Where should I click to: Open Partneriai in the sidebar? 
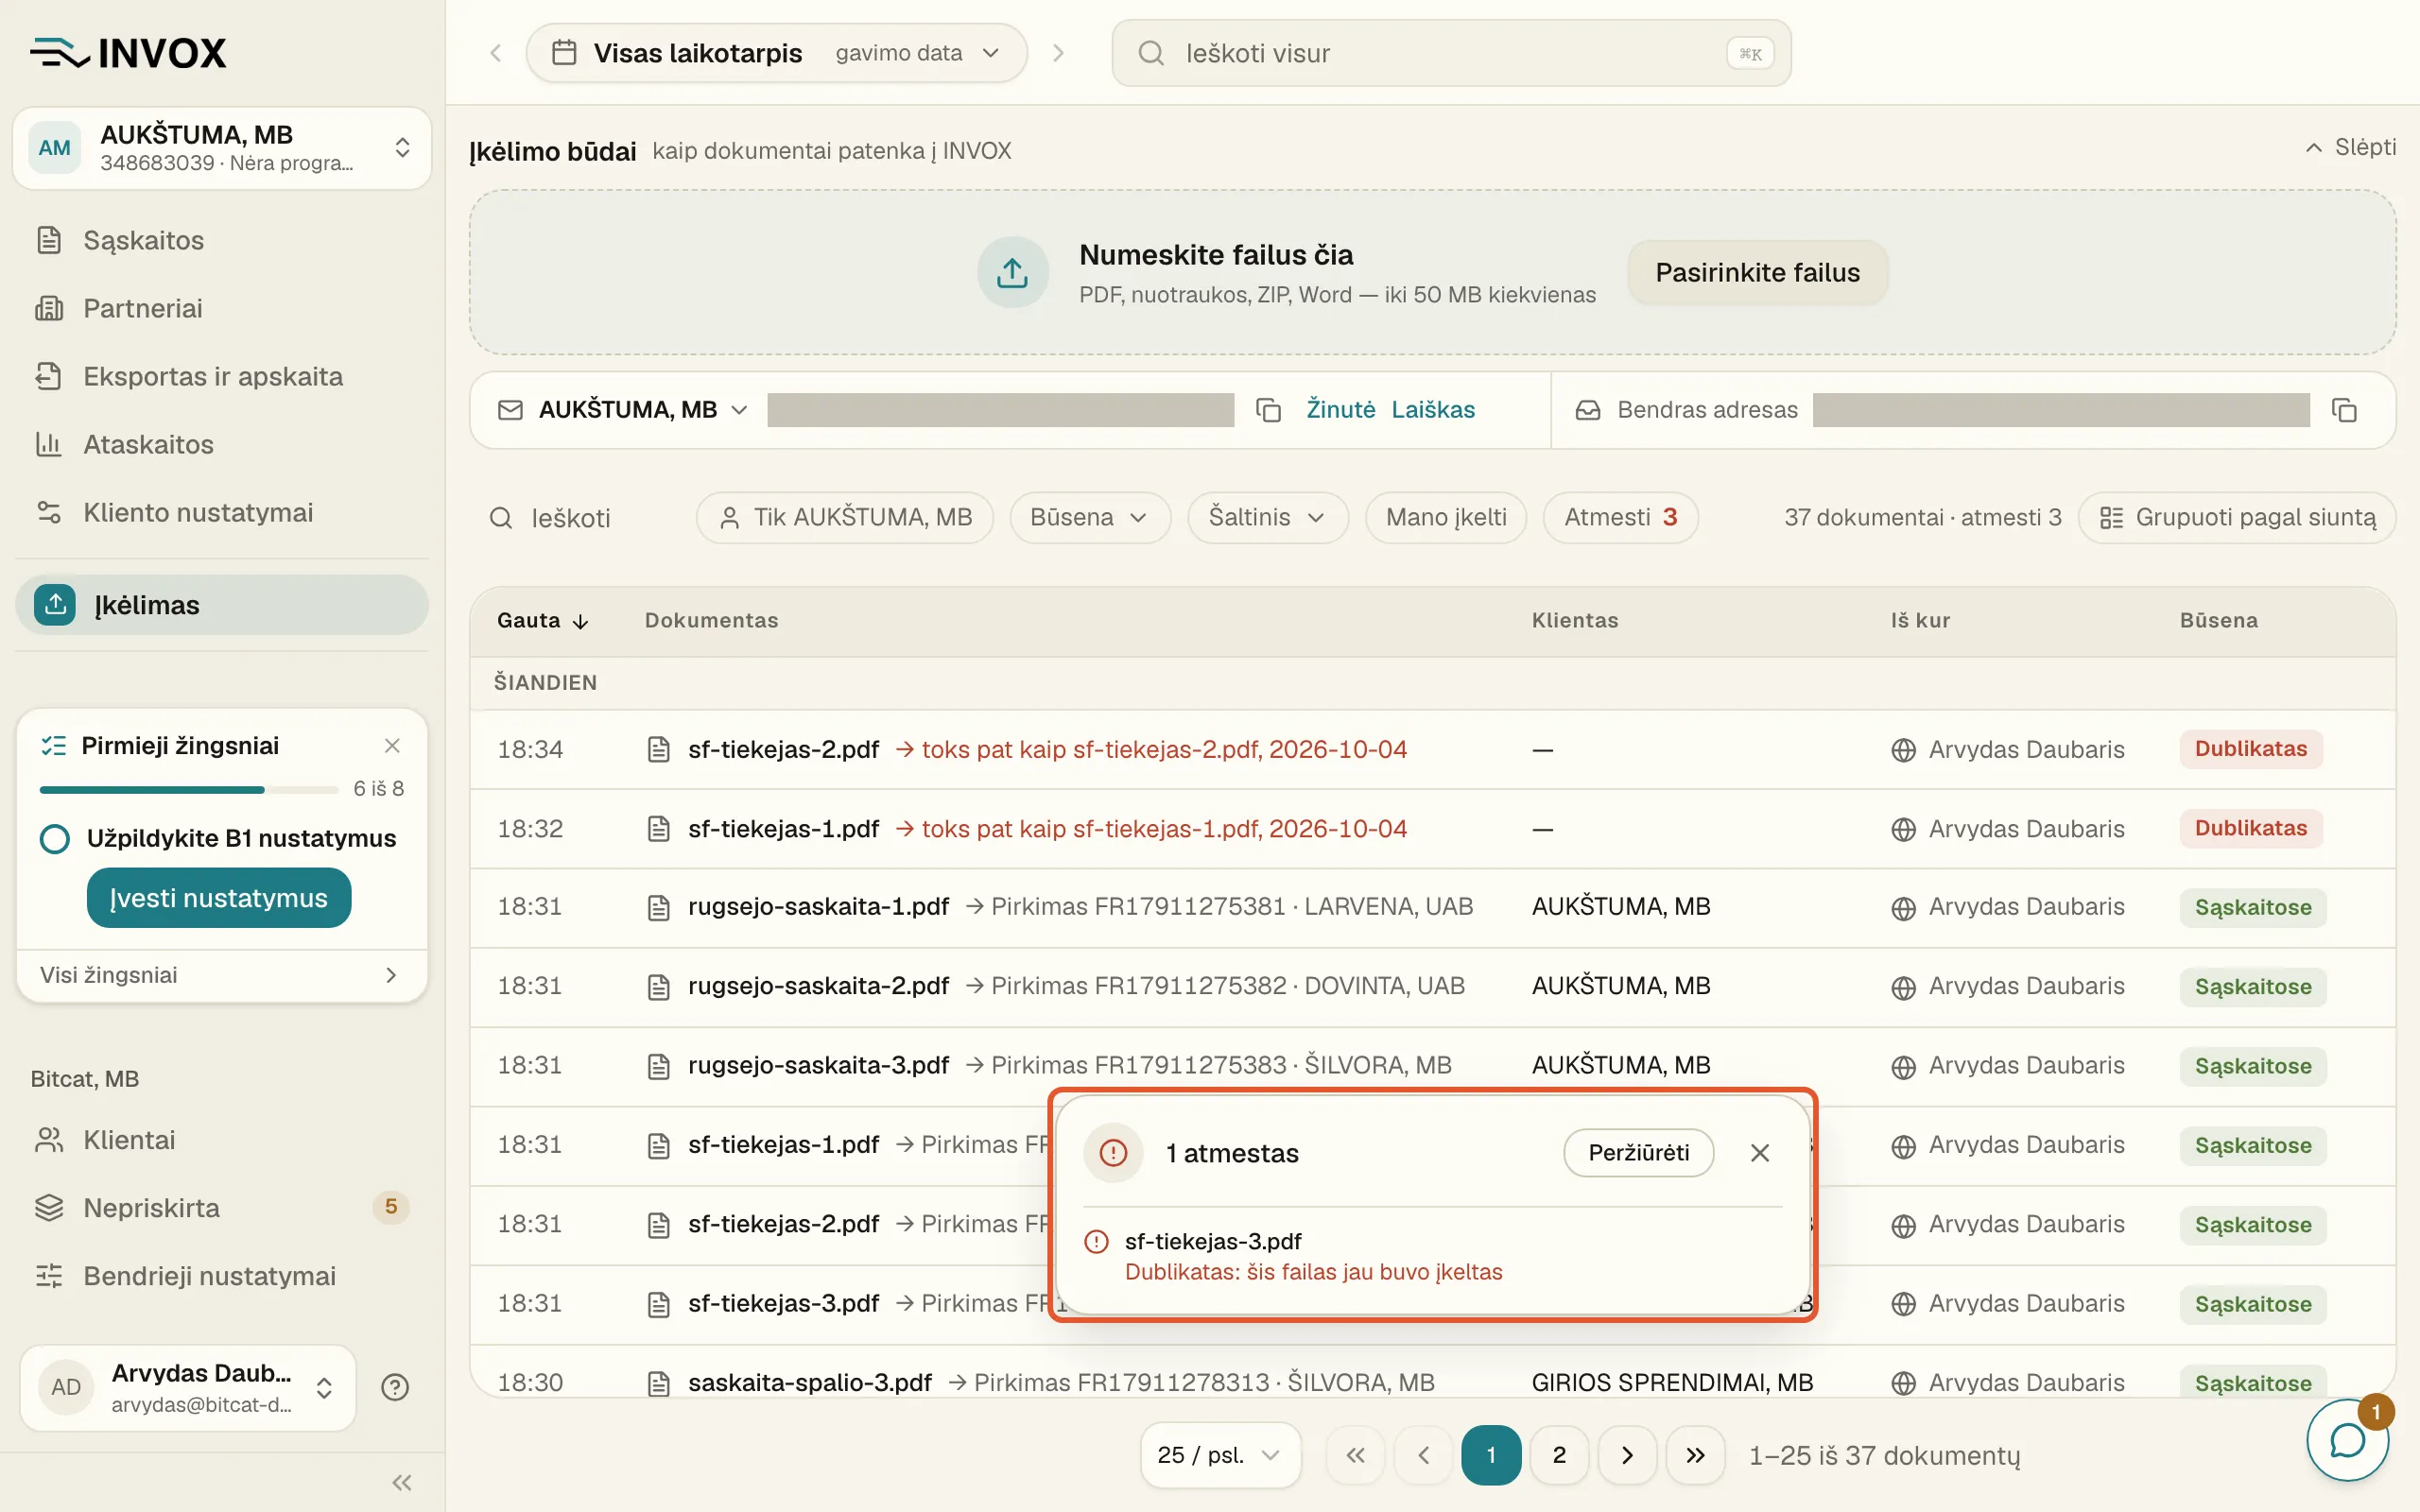tap(222, 308)
